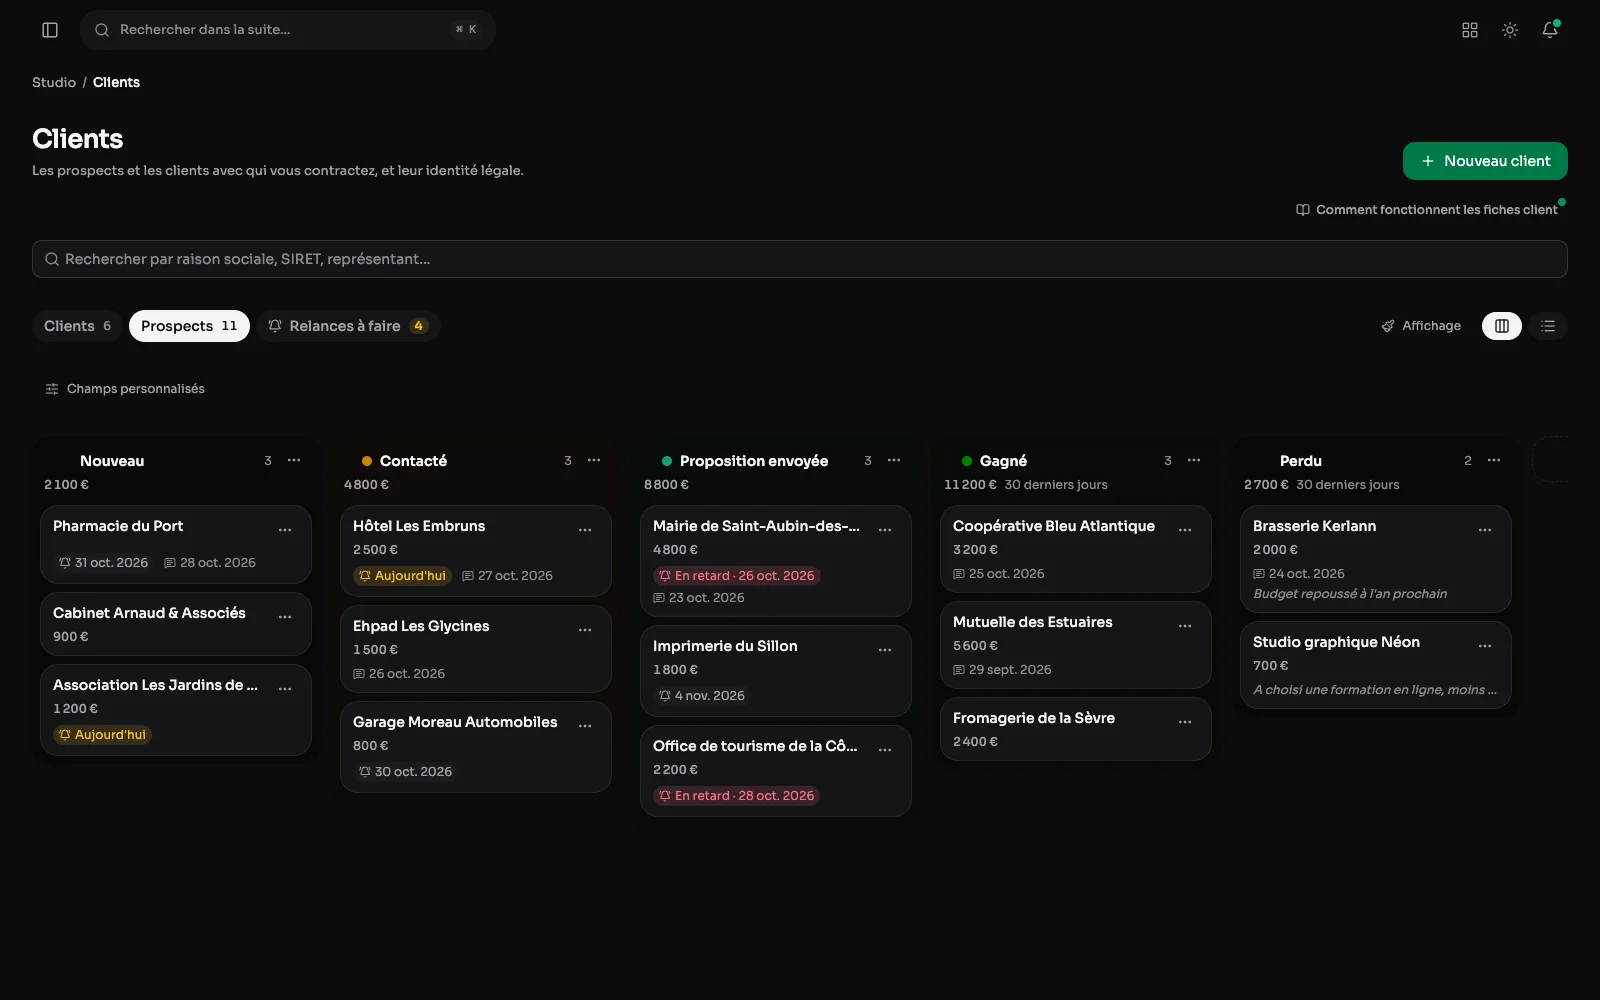Switch to kanban board view
Viewport: 1600px width, 1000px height.
[1502, 326]
